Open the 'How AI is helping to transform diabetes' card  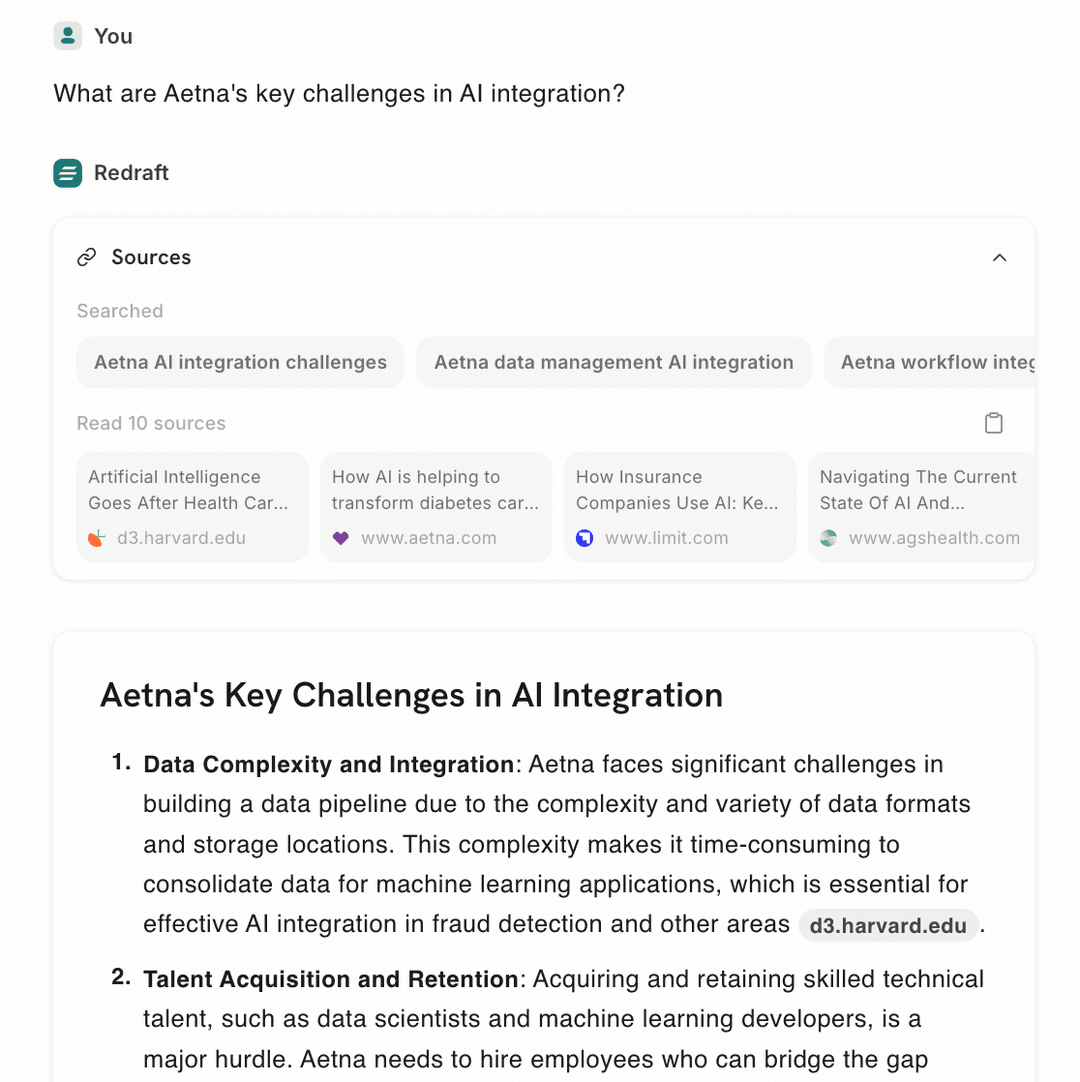[x=436, y=507]
